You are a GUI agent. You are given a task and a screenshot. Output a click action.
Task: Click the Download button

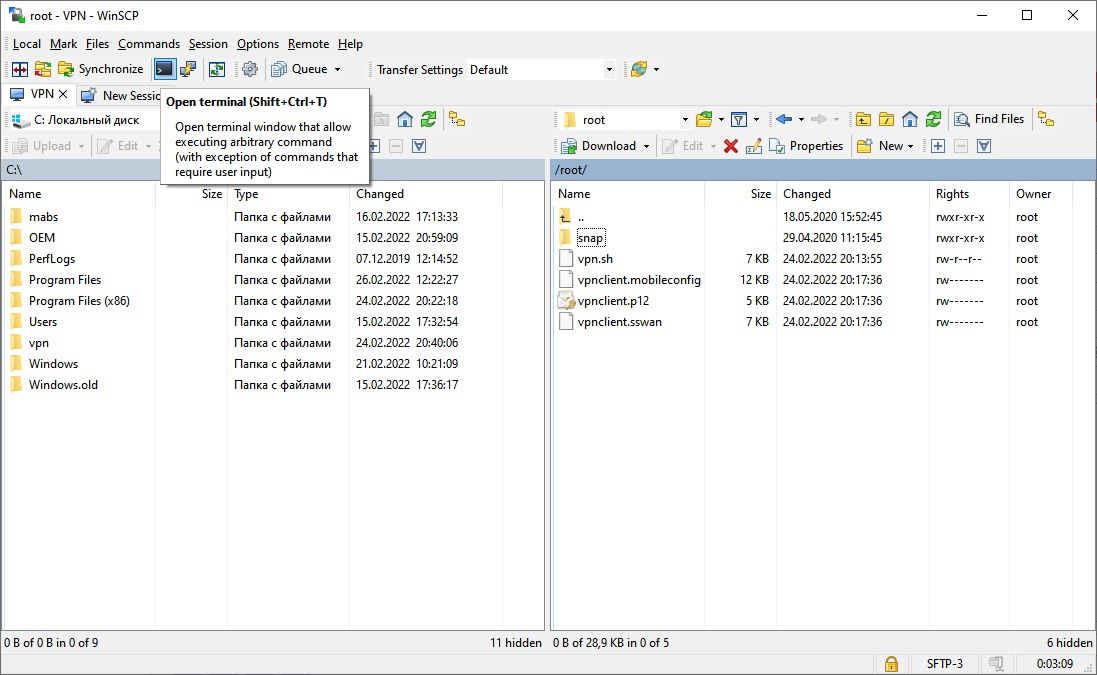pyautogui.click(x=599, y=146)
